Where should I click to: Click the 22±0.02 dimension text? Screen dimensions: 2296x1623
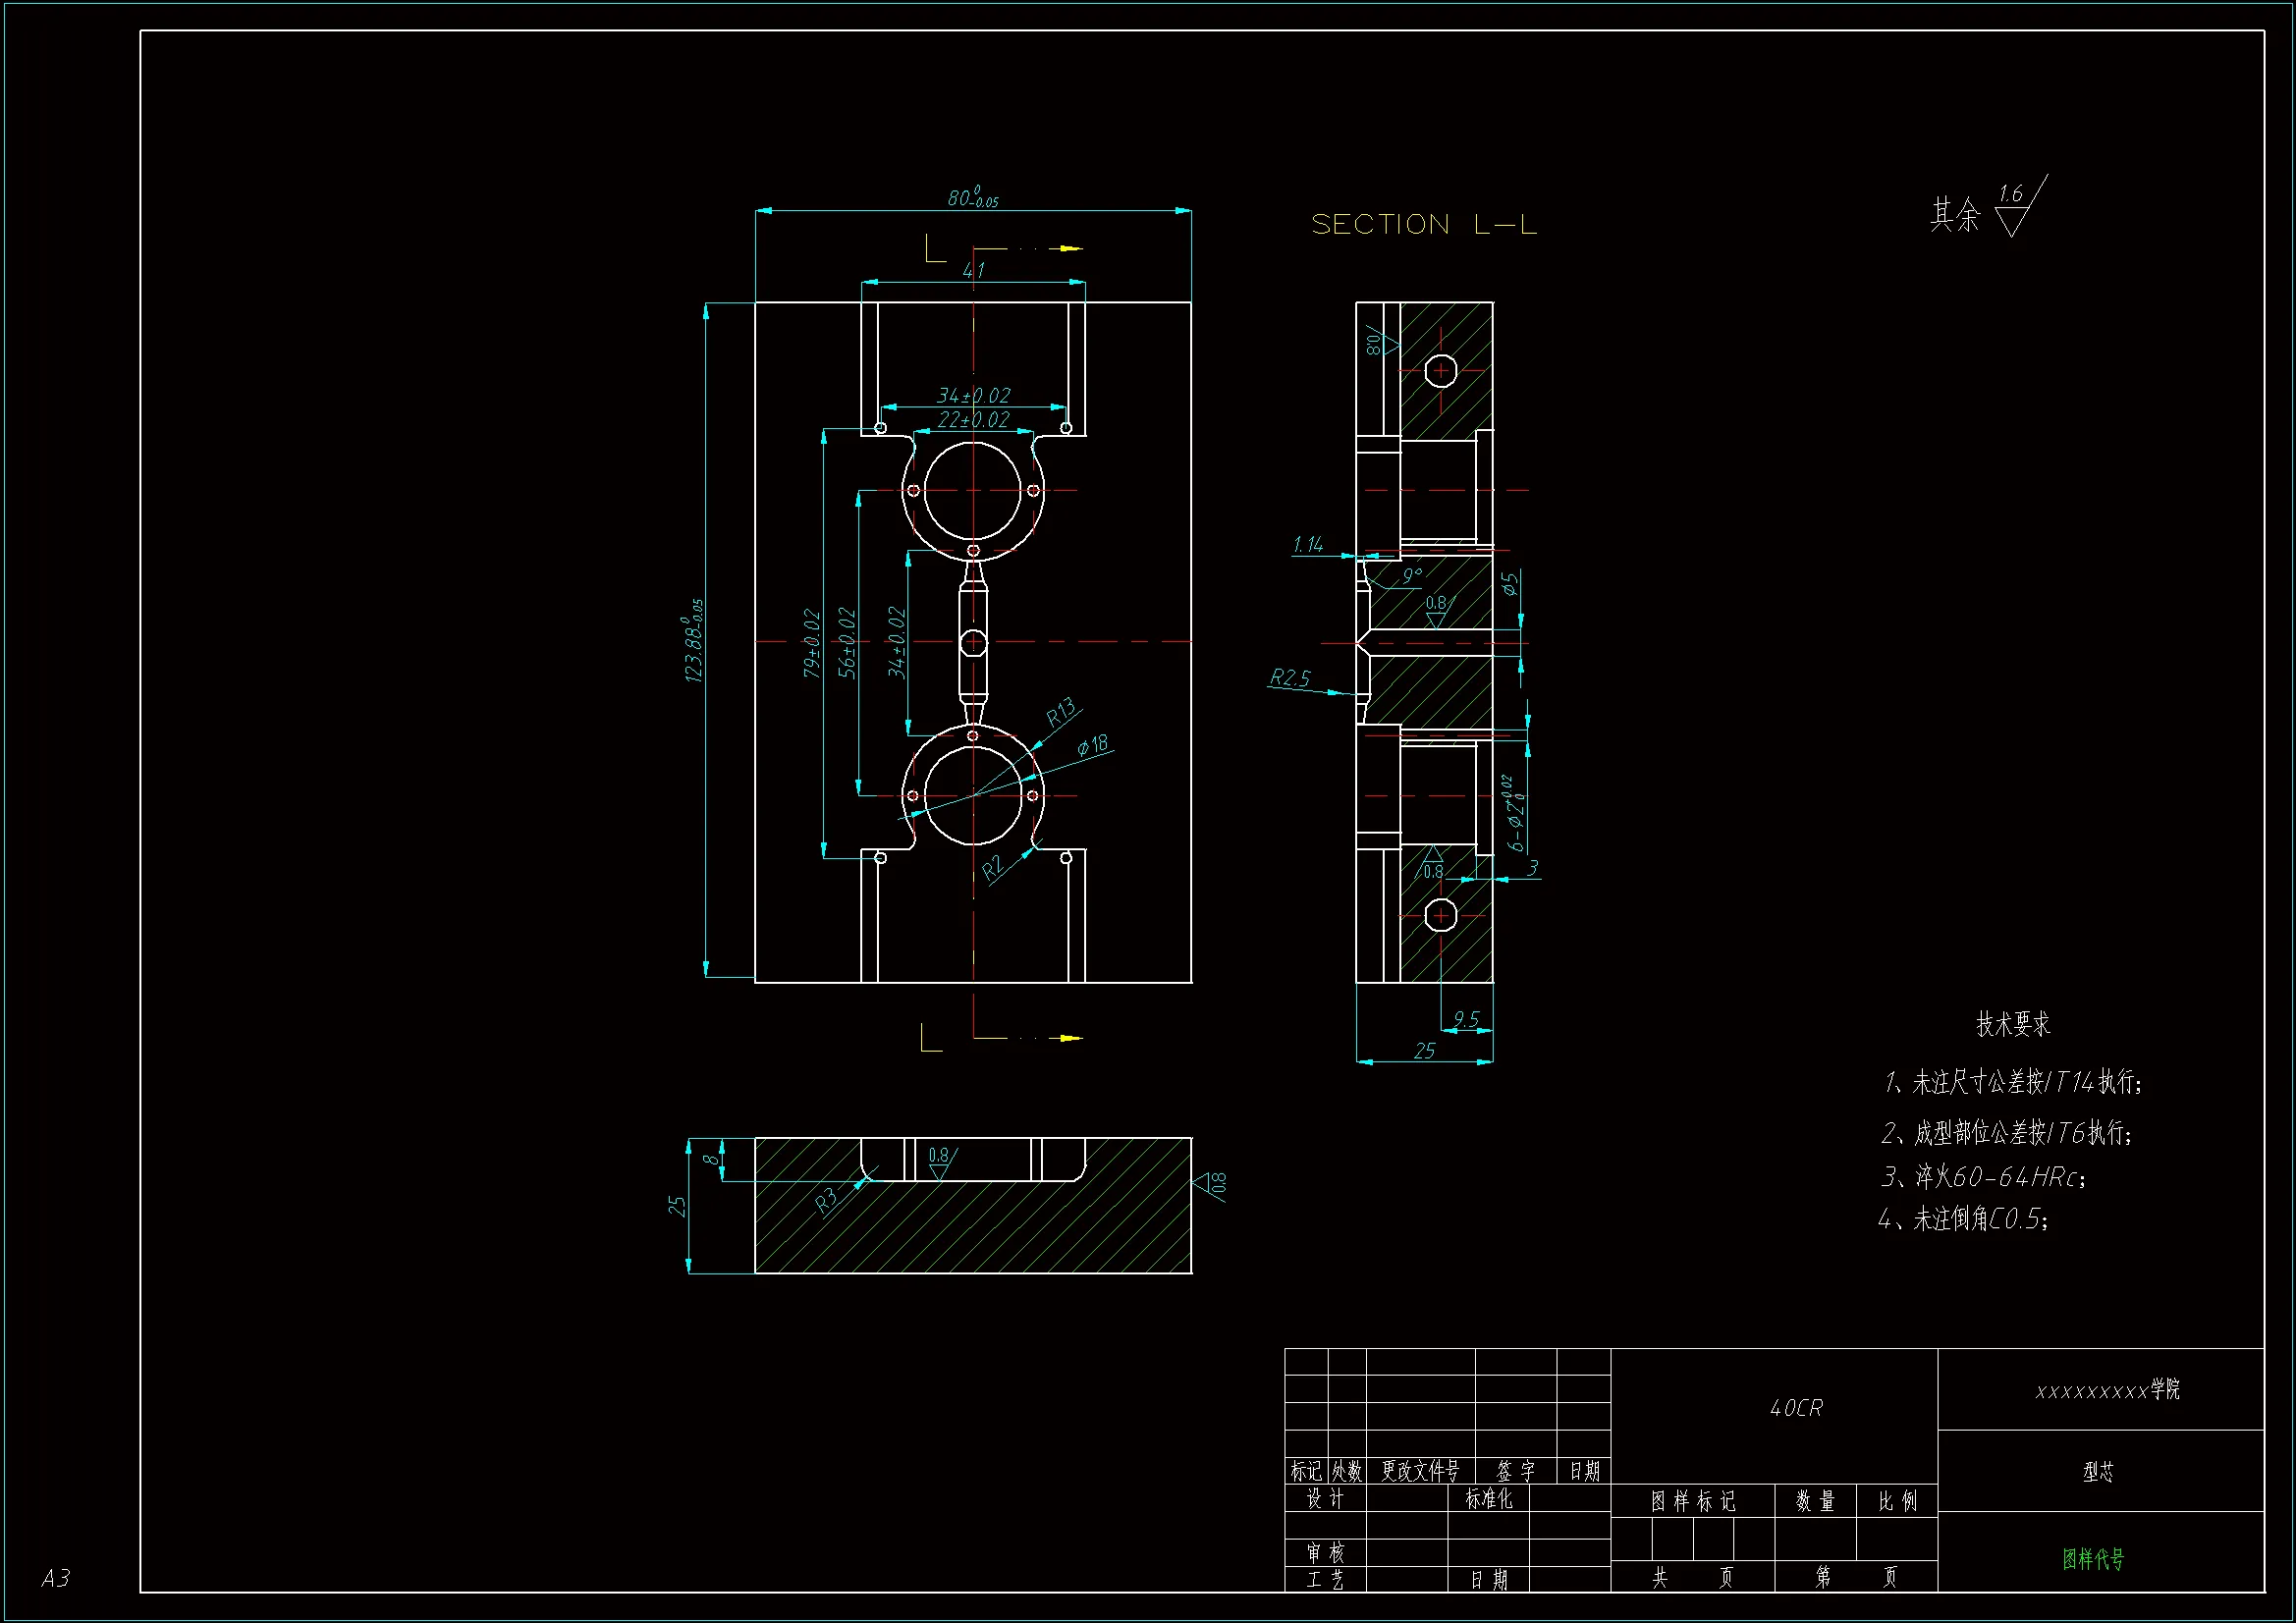click(x=973, y=420)
